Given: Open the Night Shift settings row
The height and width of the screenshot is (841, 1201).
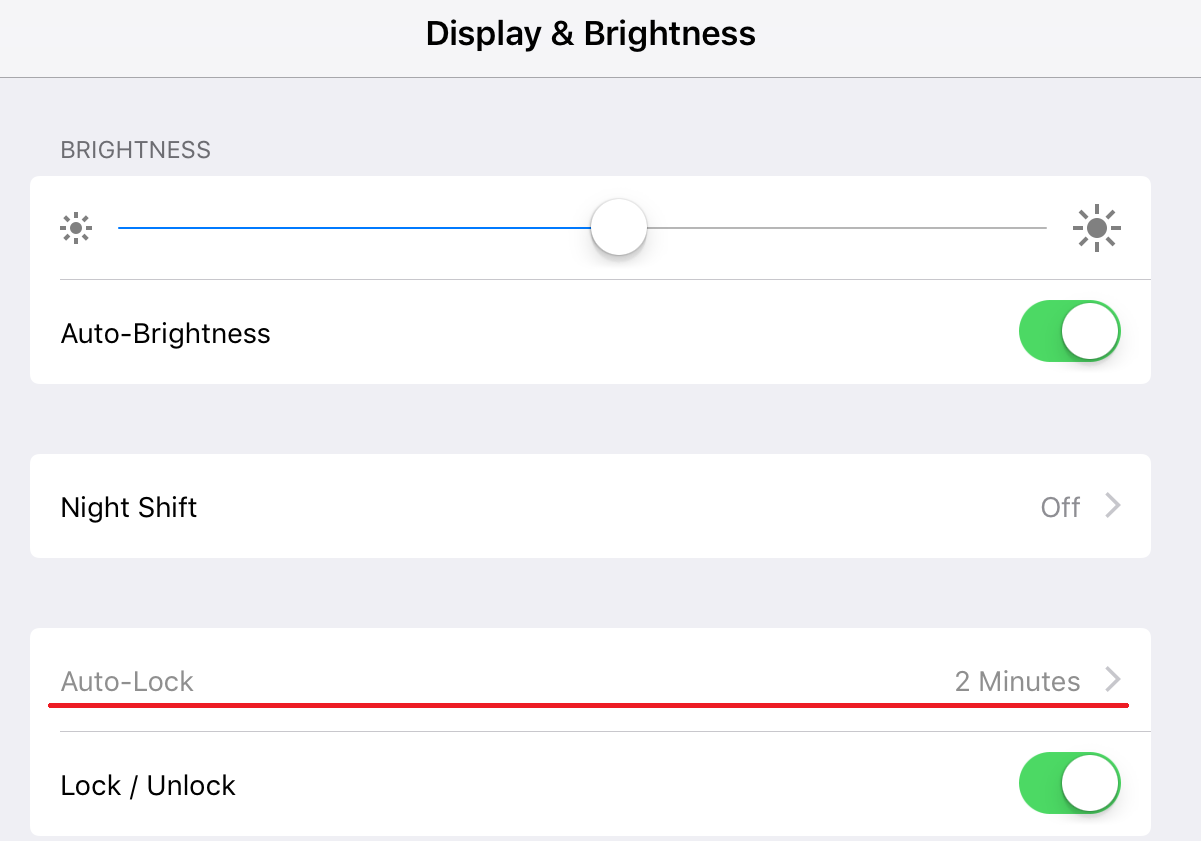Looking at the screenshot, I should (590, 506).
